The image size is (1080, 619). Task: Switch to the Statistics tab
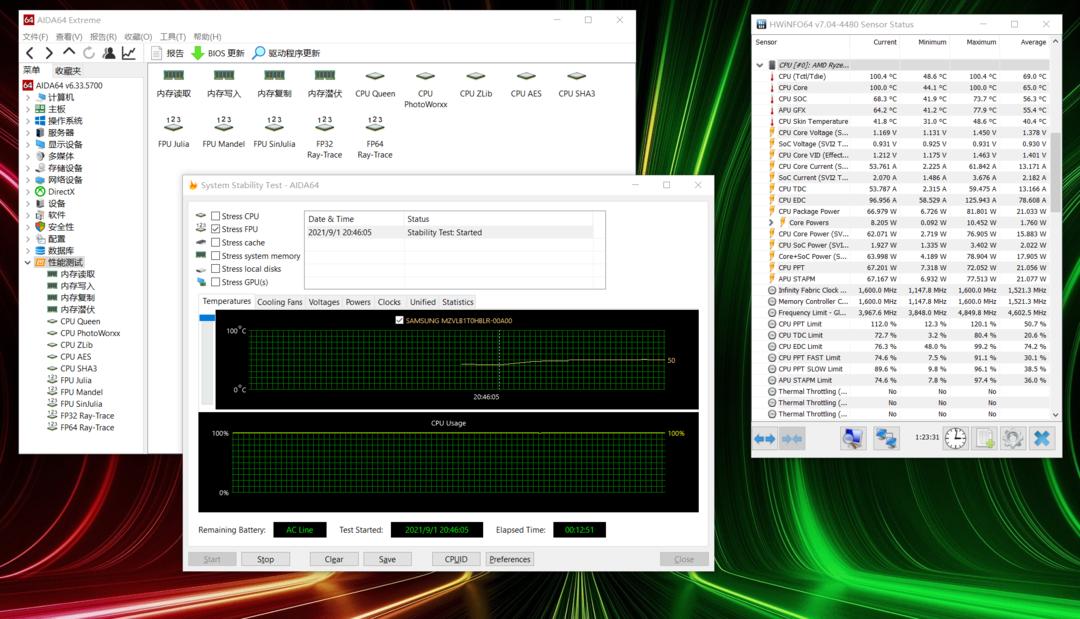(x=458, y=302)
